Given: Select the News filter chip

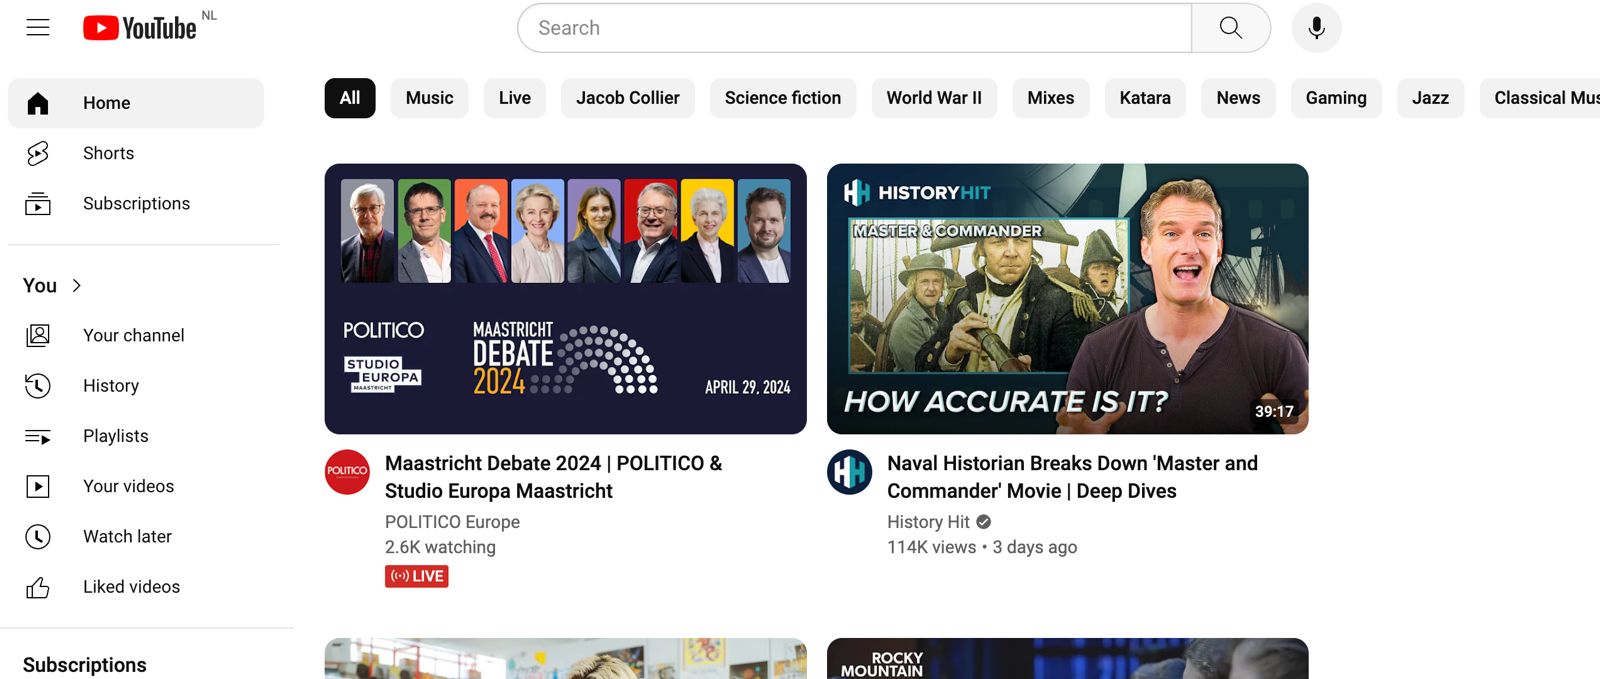Looking at the screenshot, I should (x=1238, y=98).
